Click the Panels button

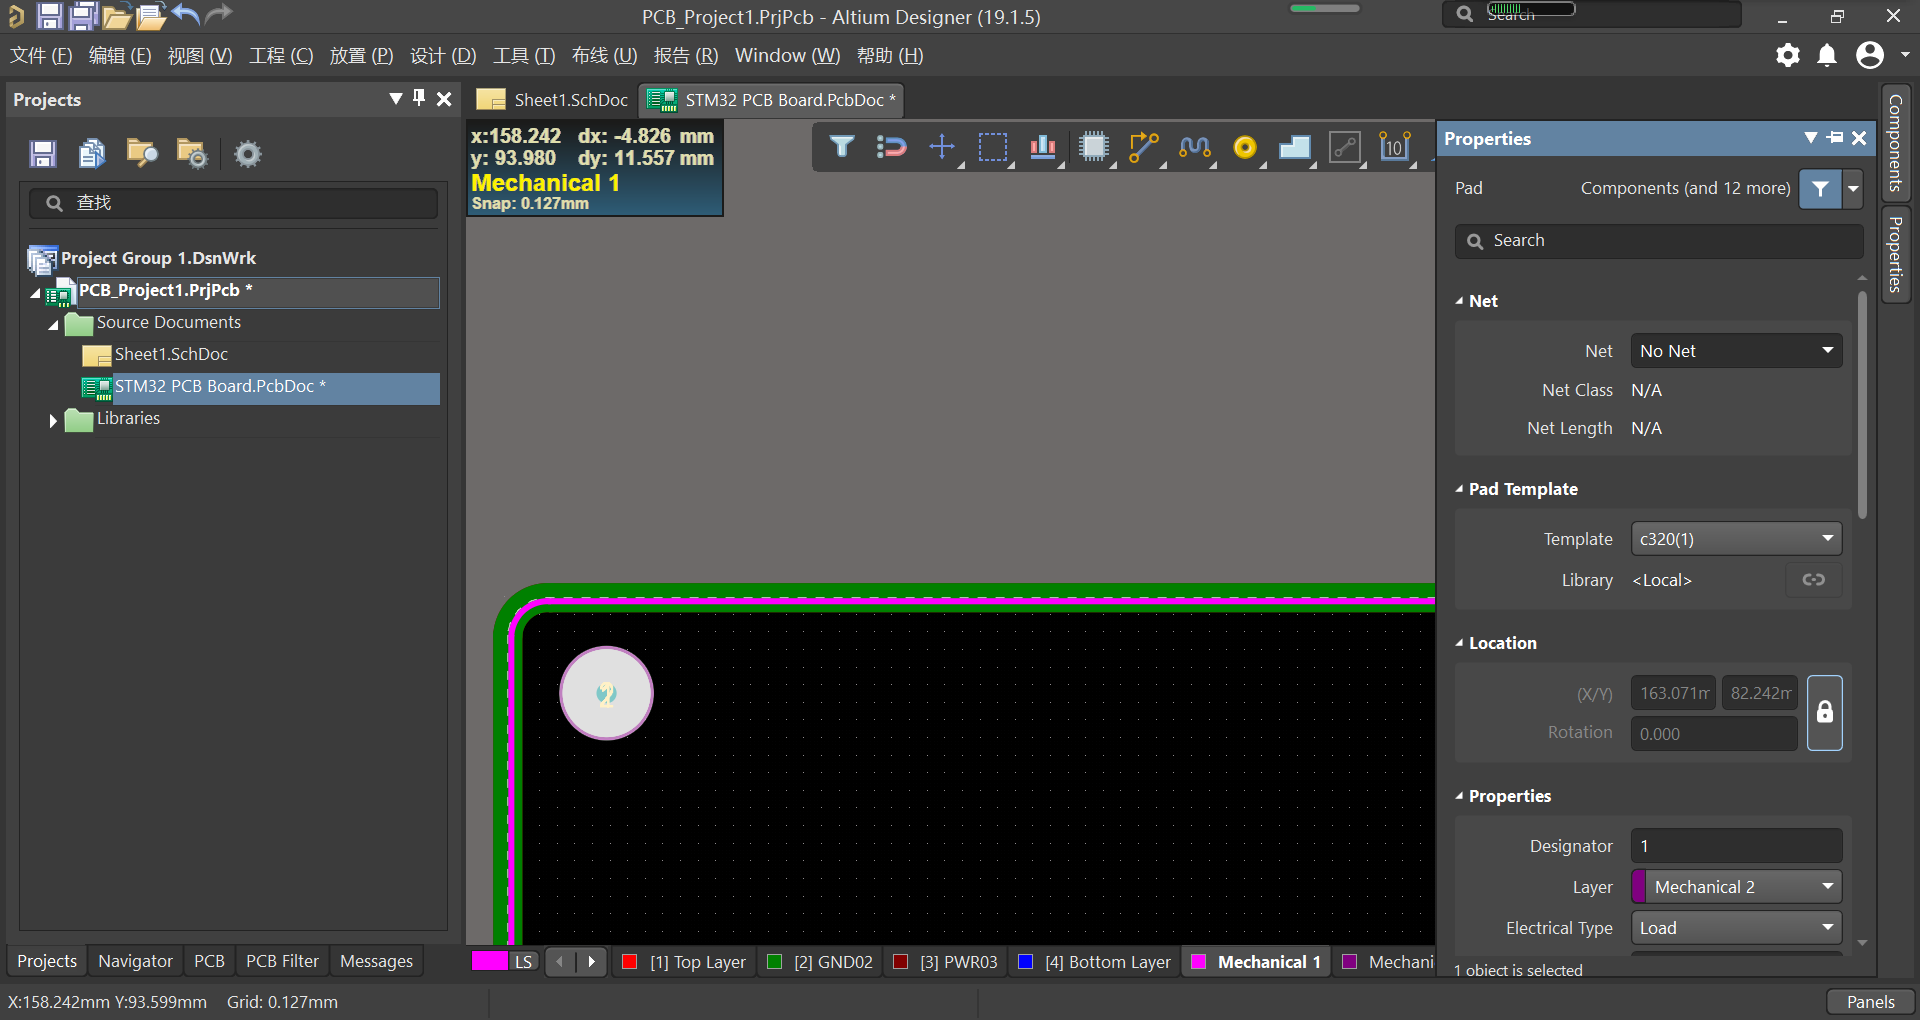[1870, 1002]
